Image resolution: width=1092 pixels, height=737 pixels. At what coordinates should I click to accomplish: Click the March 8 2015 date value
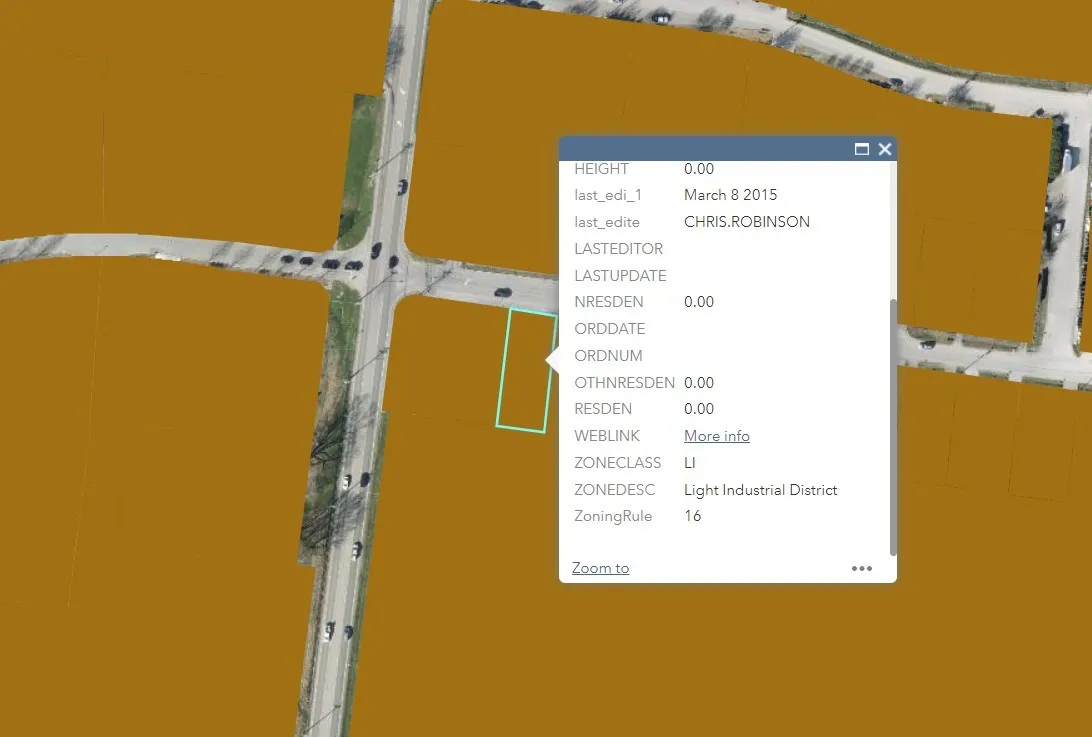[730, 195]
